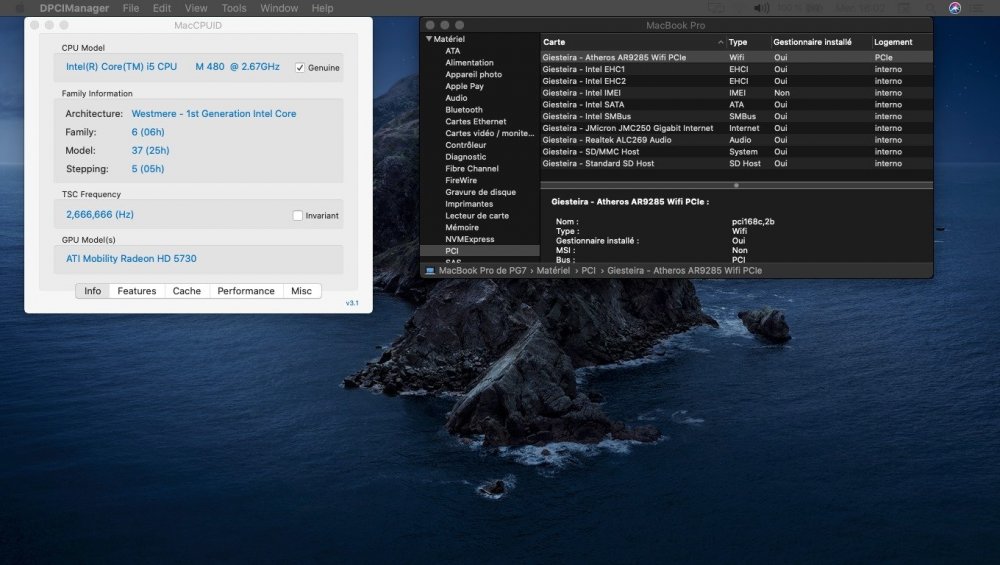This screenshot has height=565, width=1000.
Task: Open Siri from the menu bar
Action: [x=954, y=8]
